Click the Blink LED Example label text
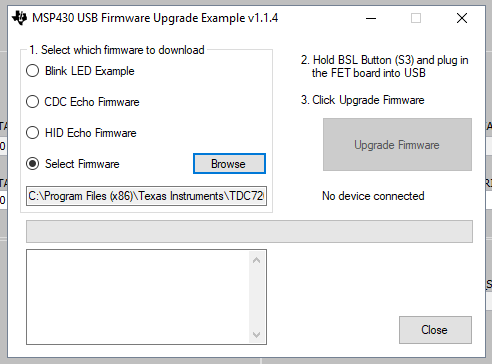This screenshot has height=364, width=492. [x=90, y=71]
